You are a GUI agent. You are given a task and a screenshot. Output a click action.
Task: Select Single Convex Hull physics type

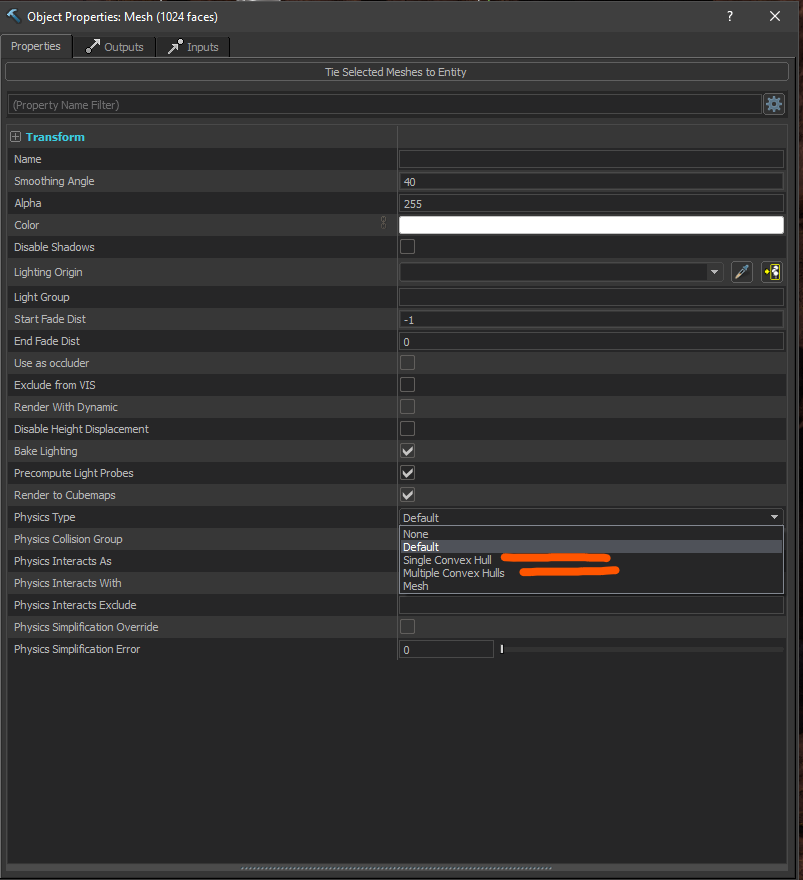pos(447,560)
